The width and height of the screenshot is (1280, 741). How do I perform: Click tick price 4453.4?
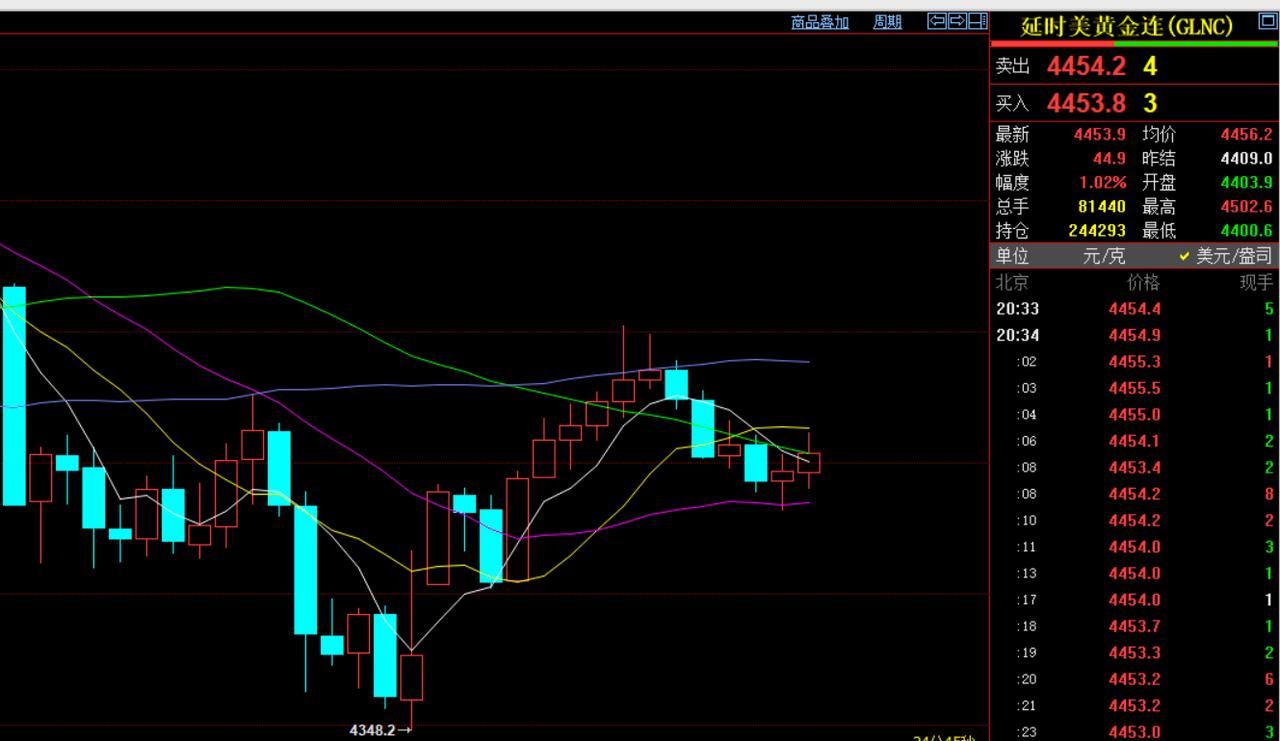(x=1135, y=467)
